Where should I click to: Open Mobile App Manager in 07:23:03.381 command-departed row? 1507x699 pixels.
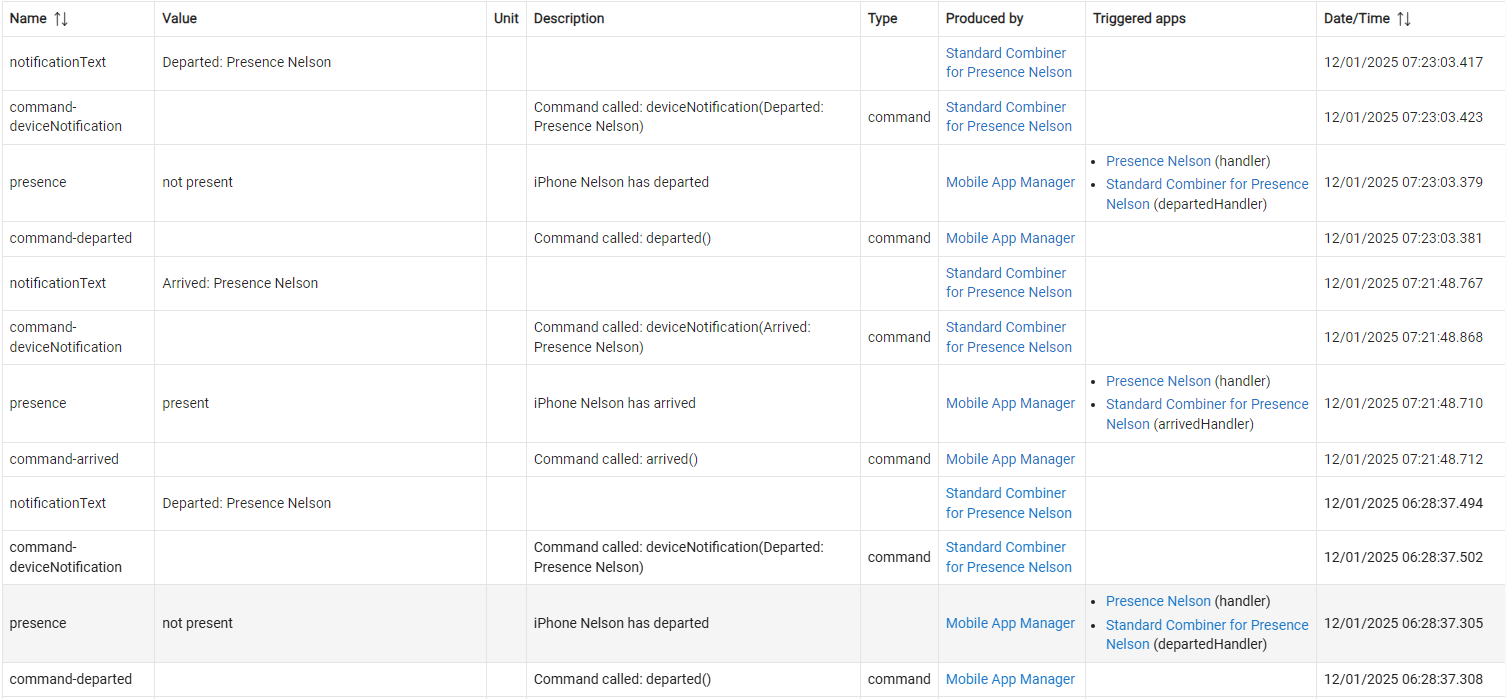[x=1010, y=238]
